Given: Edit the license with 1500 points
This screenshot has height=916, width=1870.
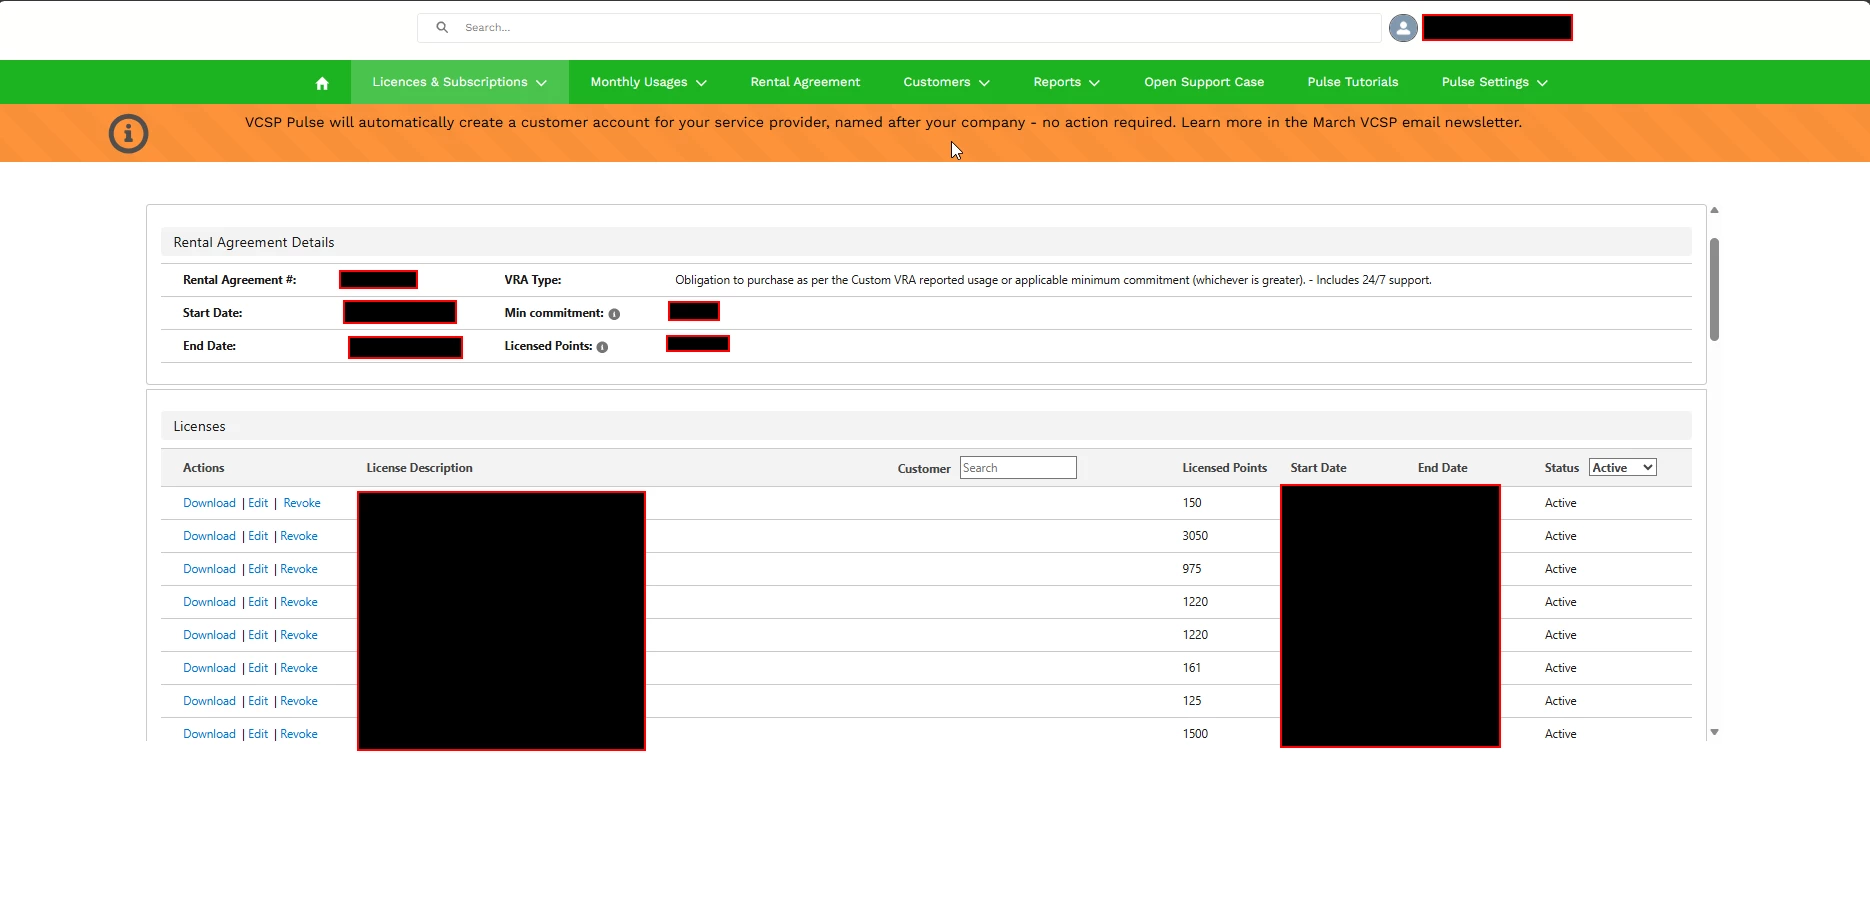Looking at the screenshot, I should click(x=258, y=734).
